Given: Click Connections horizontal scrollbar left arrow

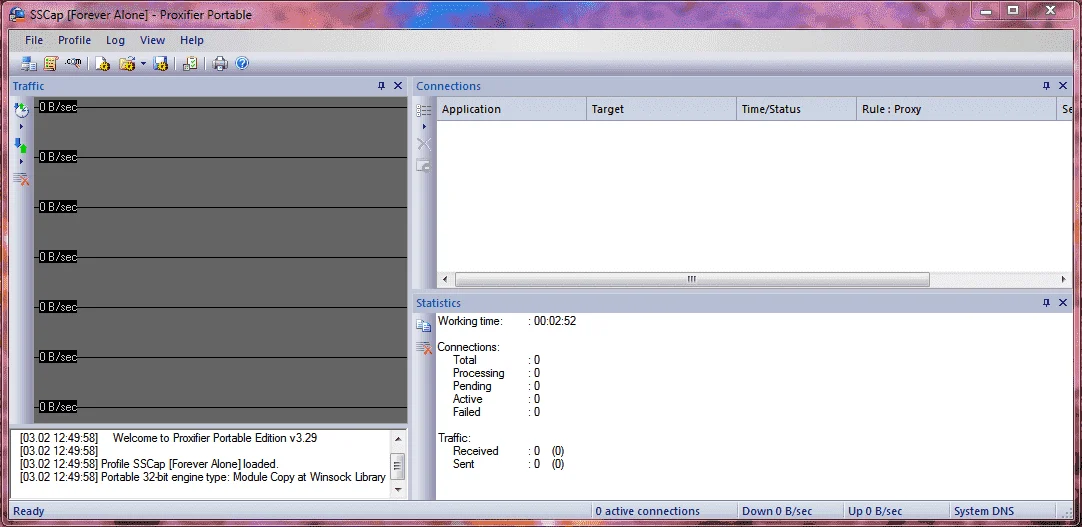Looking at the screenshot, I should pyautogui.click(x=445, y=279).
